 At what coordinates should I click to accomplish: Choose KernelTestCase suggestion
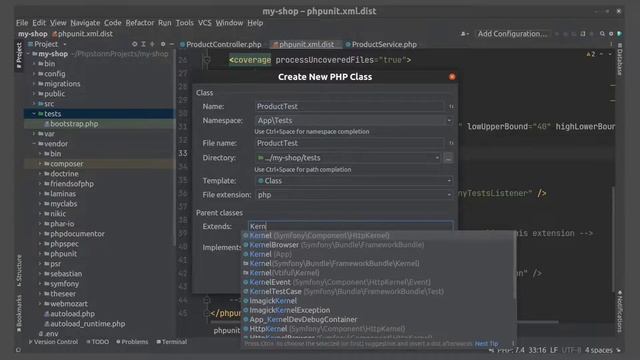pyautogui.click(x=378, y=292)
